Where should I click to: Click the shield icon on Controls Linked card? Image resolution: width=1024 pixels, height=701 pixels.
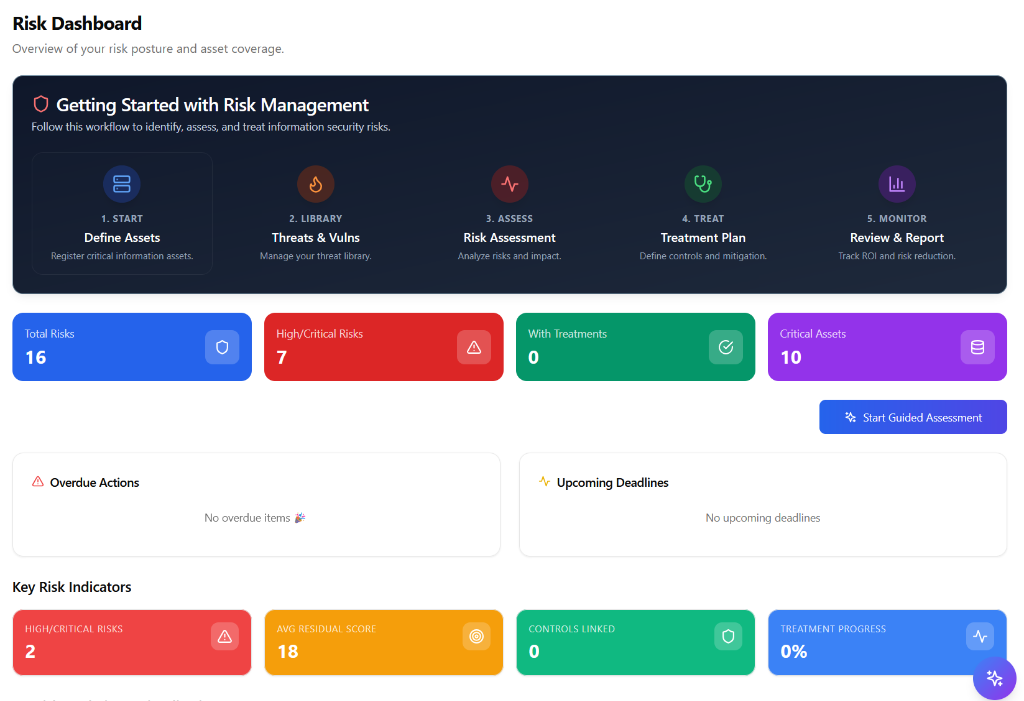pos(726,636)
